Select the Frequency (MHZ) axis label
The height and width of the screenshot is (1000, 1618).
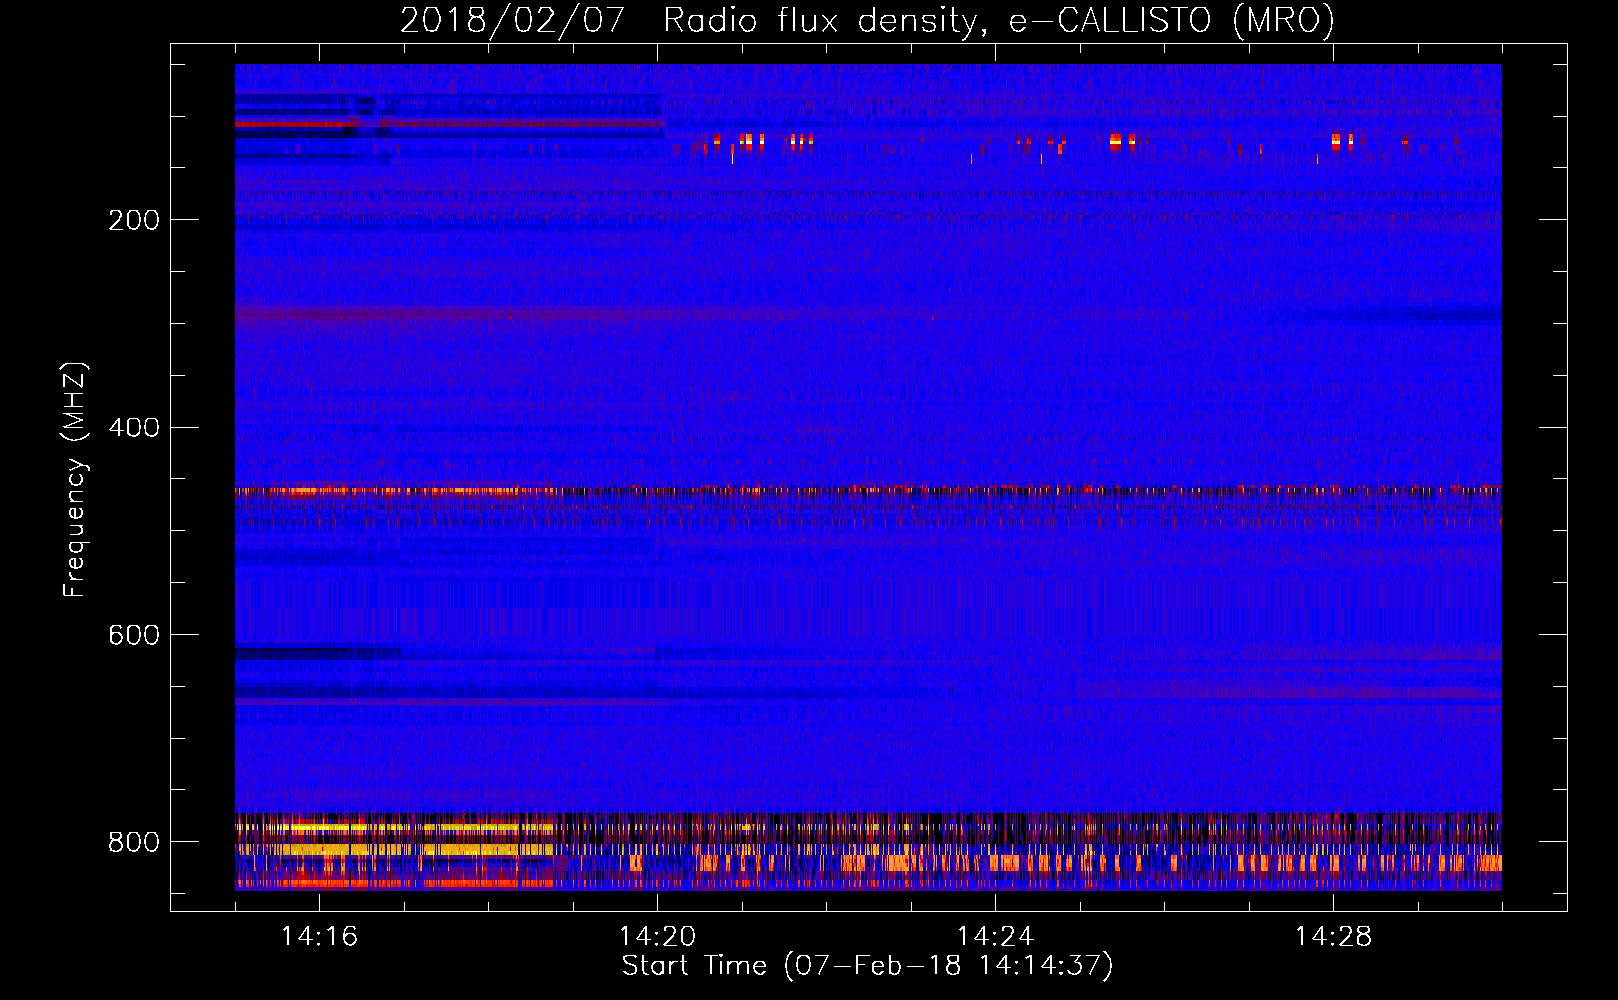coord(75,480)
